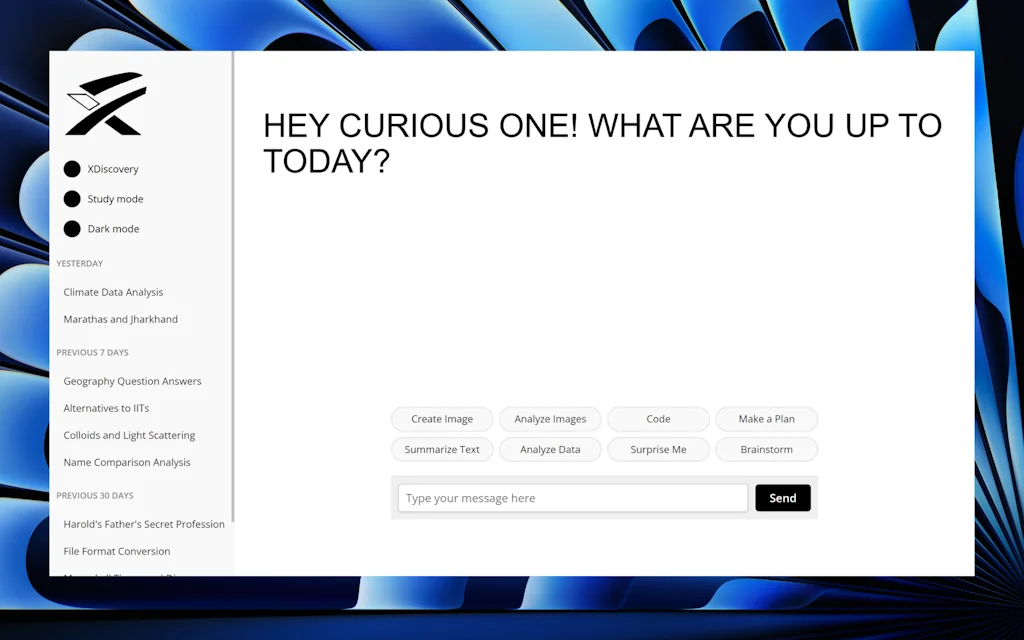Click the Analyze Data chip
1024x640 pixels.
pos(550,449)
